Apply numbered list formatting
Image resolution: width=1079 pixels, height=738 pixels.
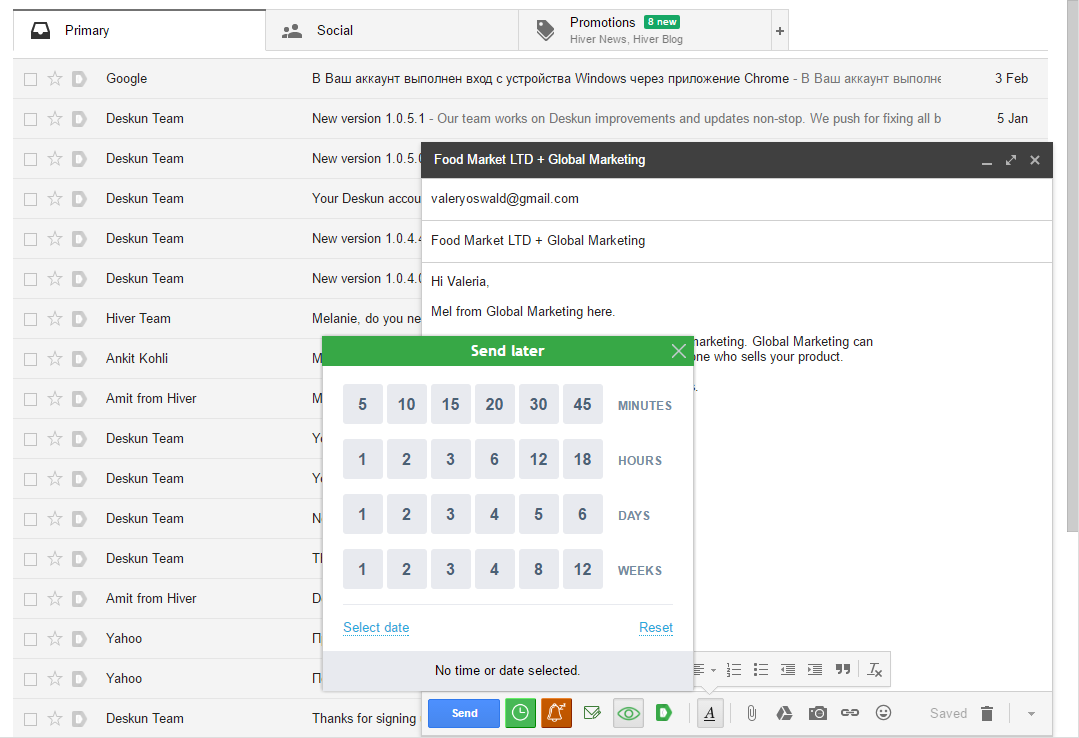tap(734, 670)
